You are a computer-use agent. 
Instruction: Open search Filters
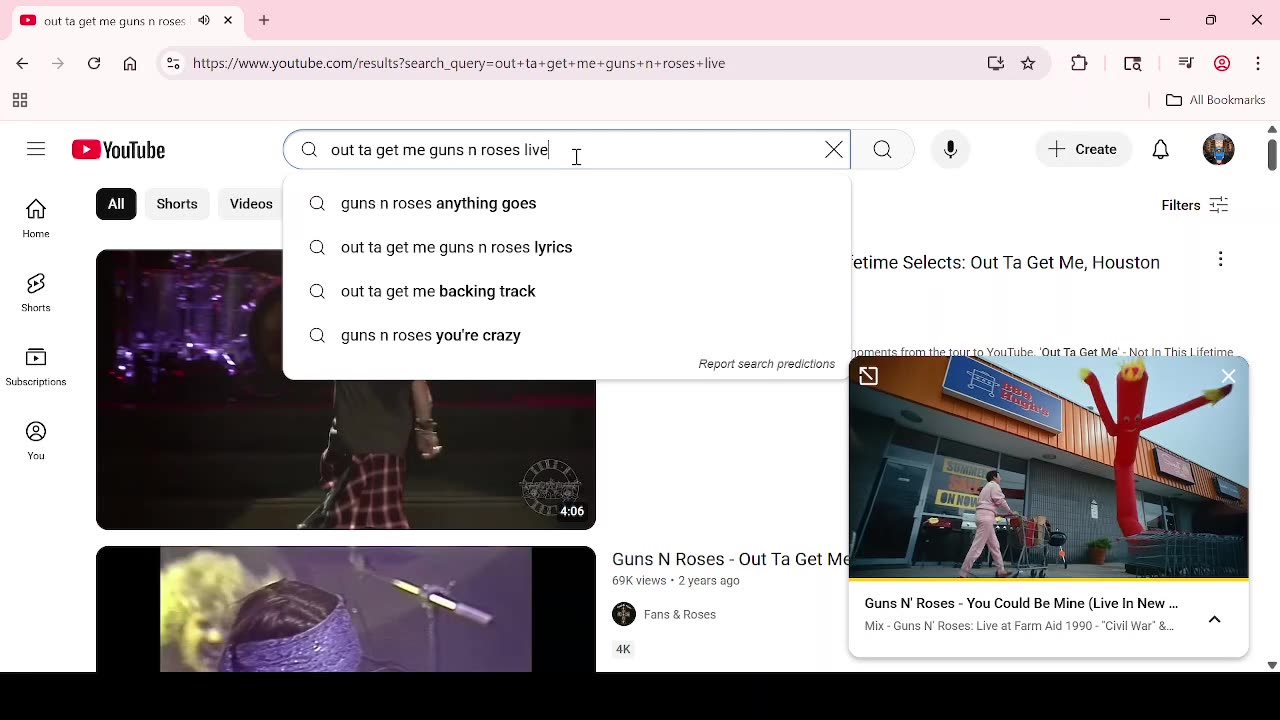coord(1195,205)
